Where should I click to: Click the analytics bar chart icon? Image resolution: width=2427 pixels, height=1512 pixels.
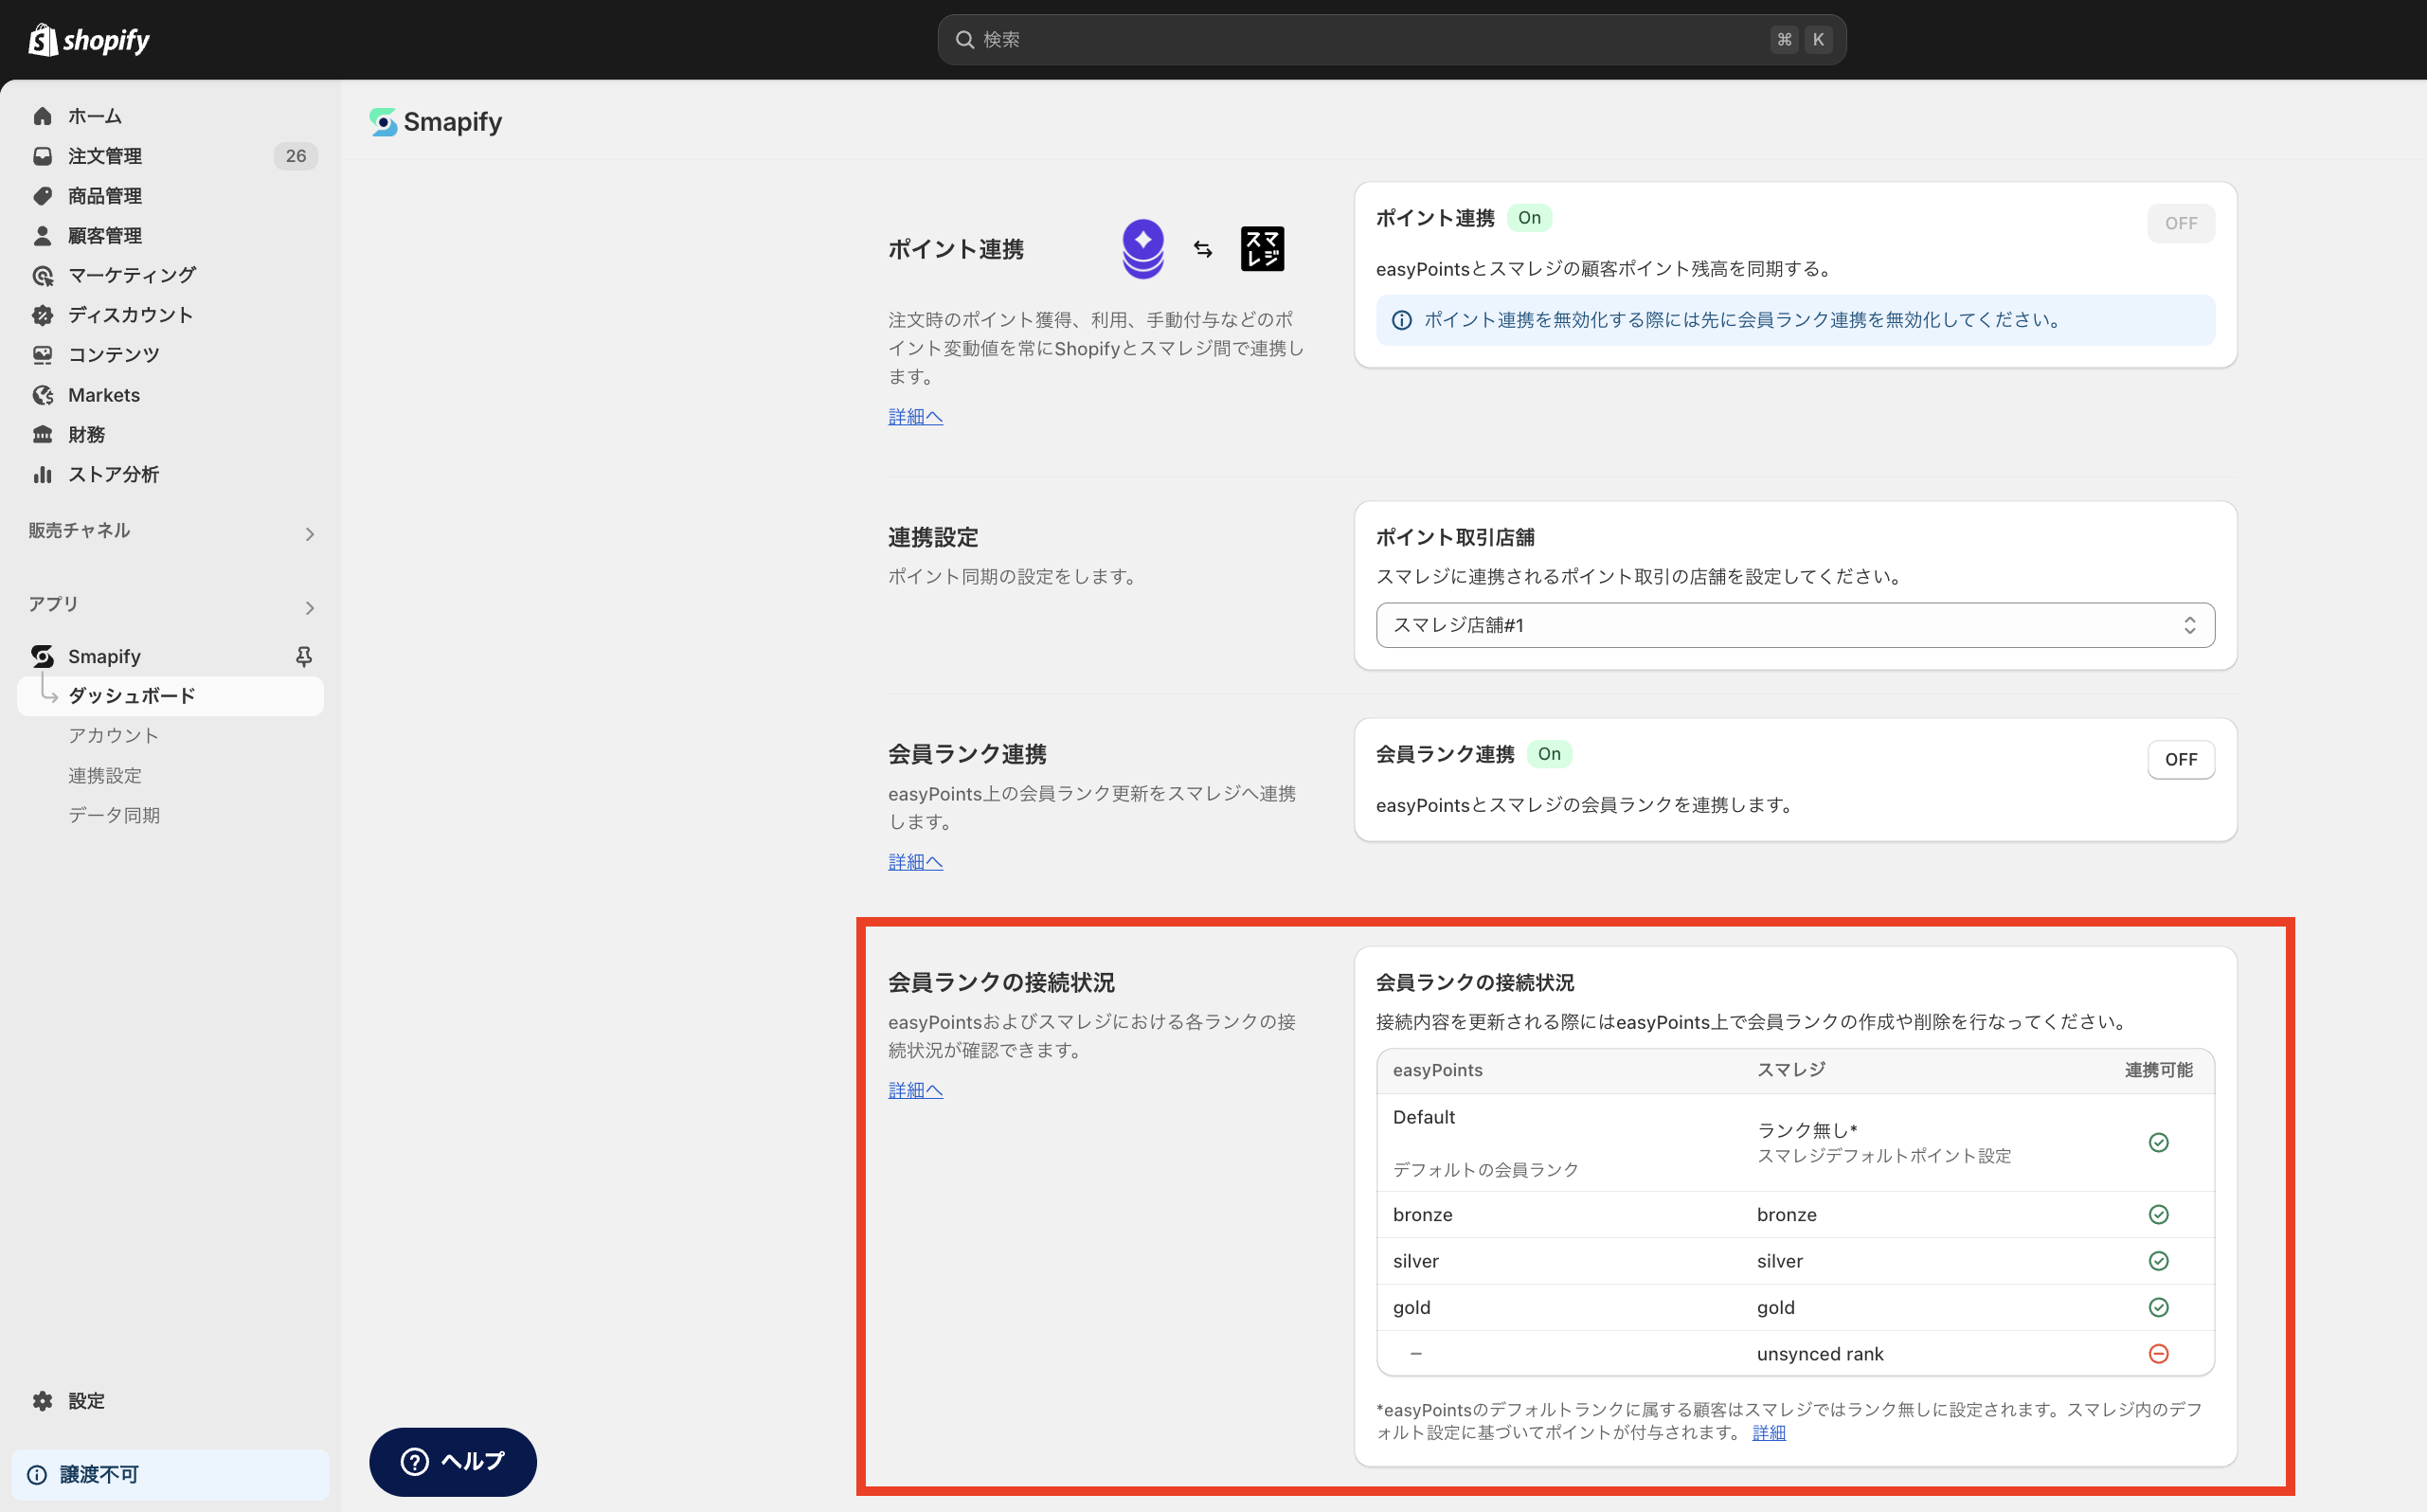[x=42, y=475]
